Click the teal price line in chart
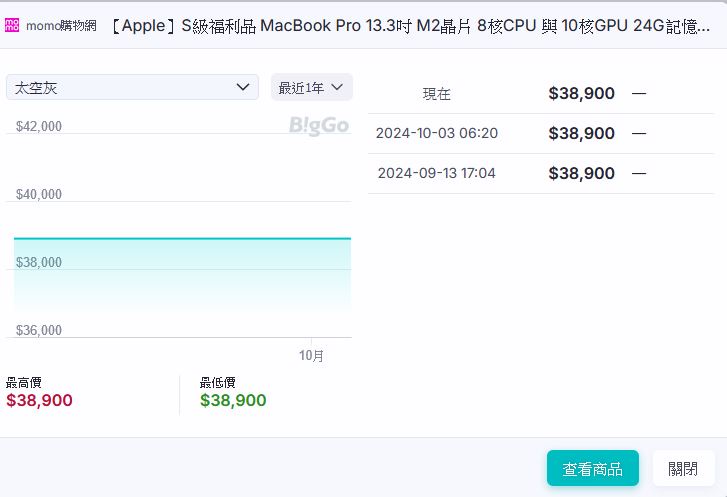 (182, 239)
